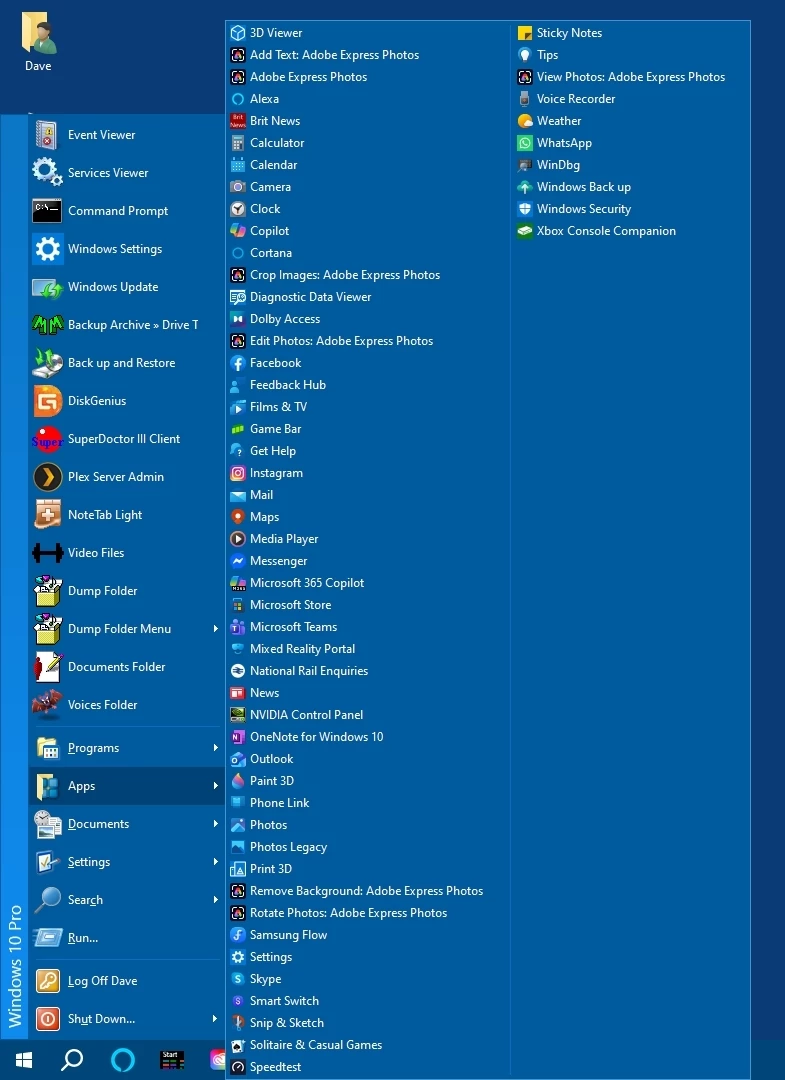
Task: Expand the Apps submenu arrow
Action: click(216, 786)
